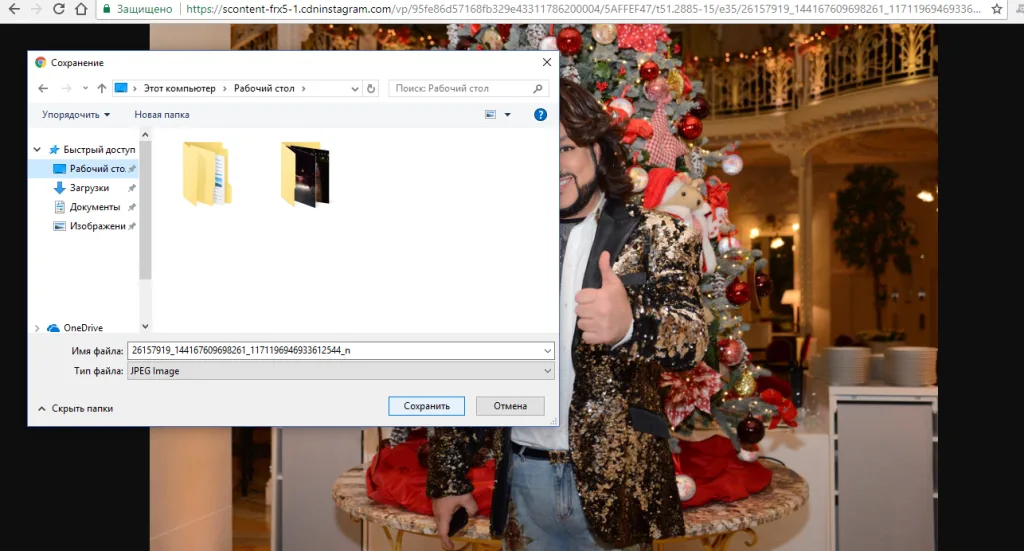Screen dimensions: 1024x551
Task: Open the Упорядочить menu
Action: [x=76, y=115]
